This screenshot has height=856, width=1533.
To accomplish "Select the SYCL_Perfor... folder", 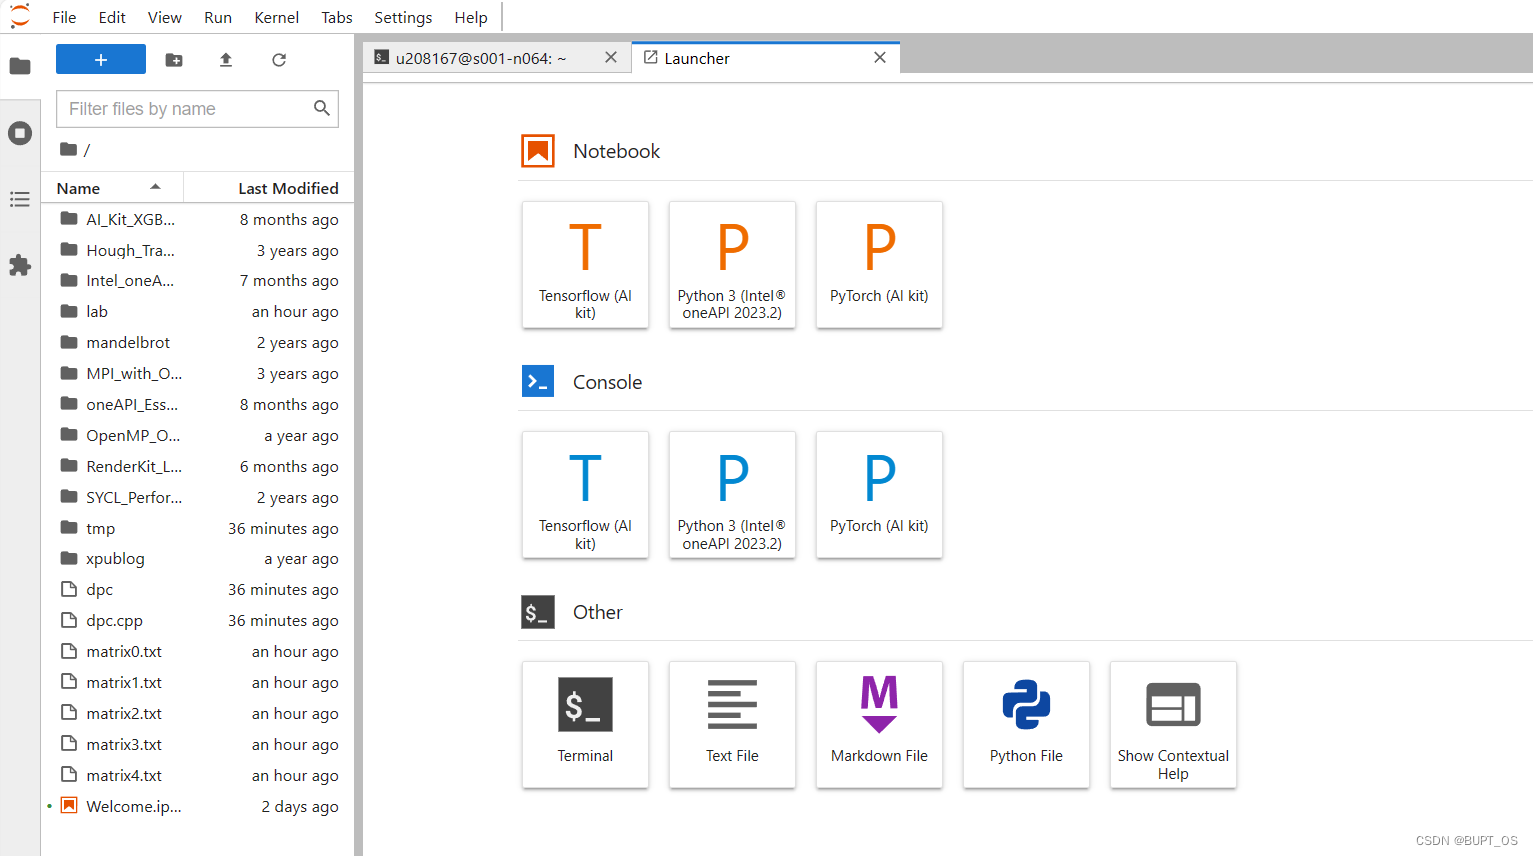I will (x=198, y=498).
